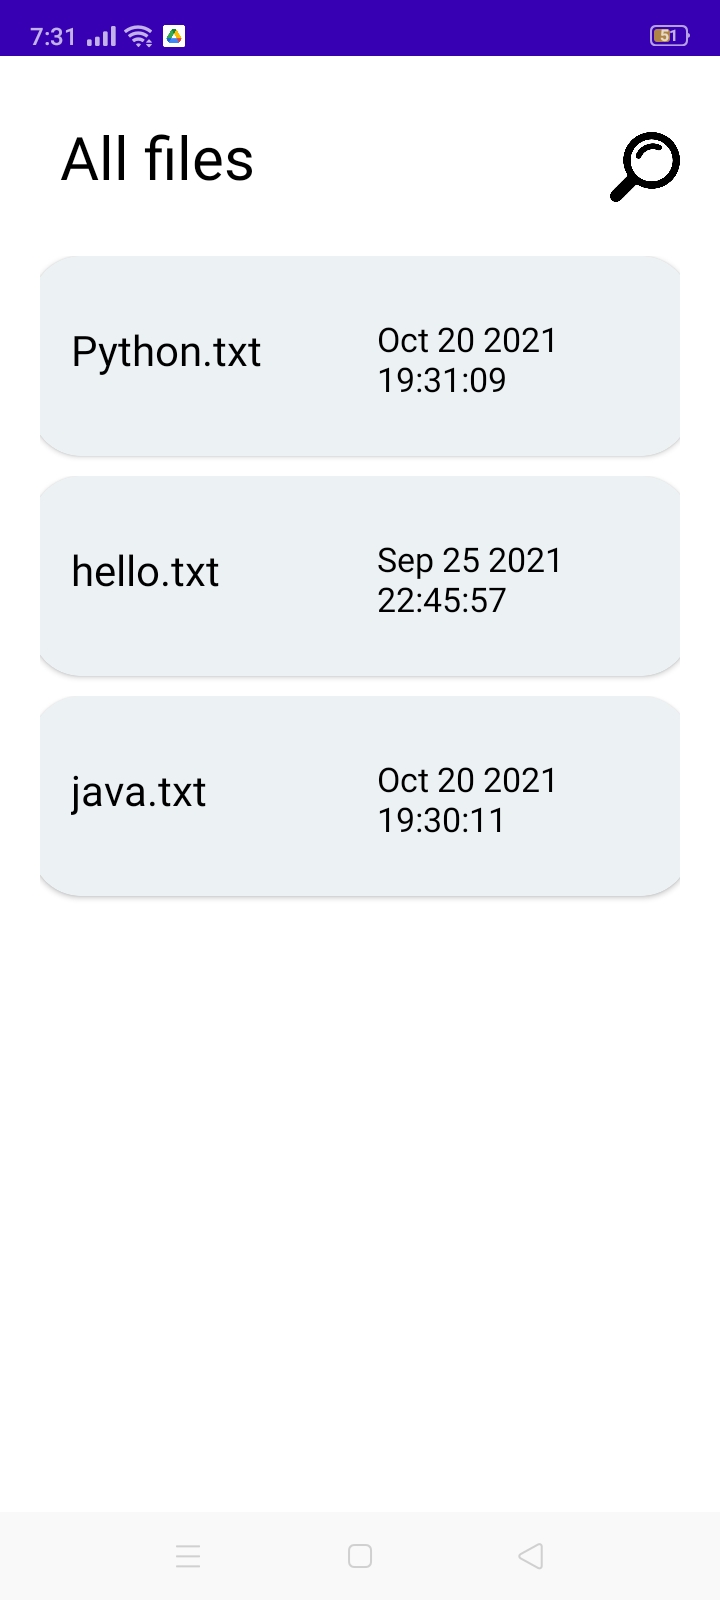
Task: Tap the Back navigation icon
Action: (530, 1556)
